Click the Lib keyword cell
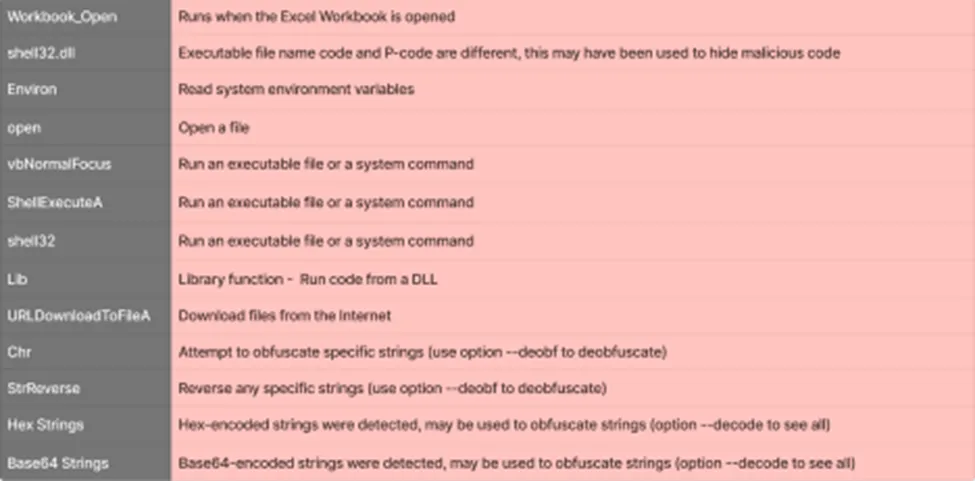This screenshot has height=481, width=975. [x=85, y=279]
